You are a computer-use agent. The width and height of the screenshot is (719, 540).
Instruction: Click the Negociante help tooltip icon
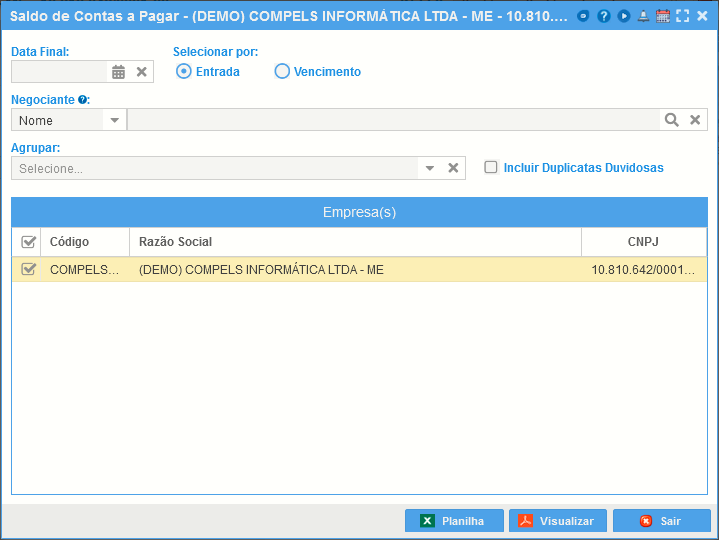[x=82, y=99]
